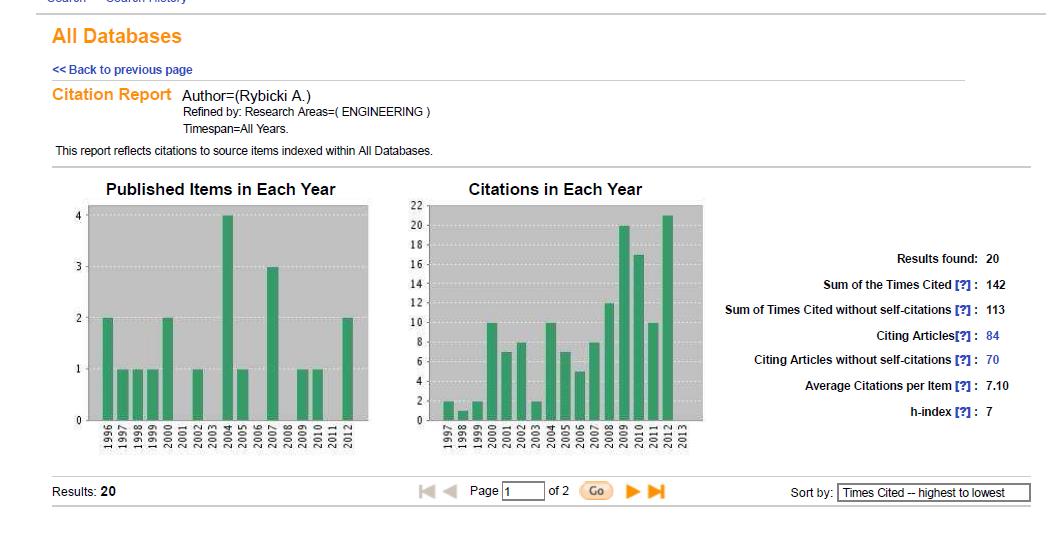Focus the page number input field

(x=523, y=491)
